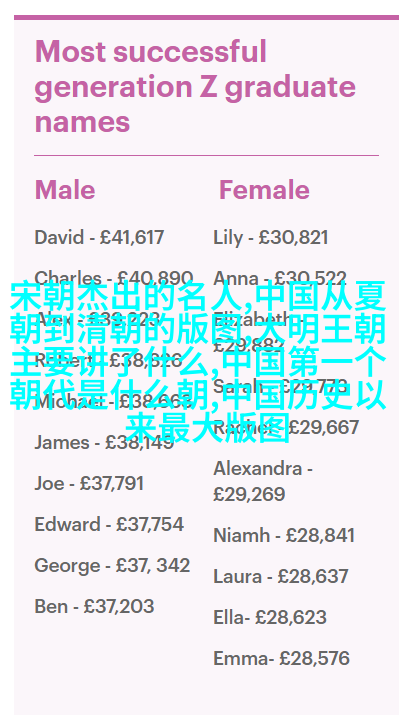Viewport: 414px width, 715px height.
Task: Click the Edward - £37,754 entry
Action: [109, 524]
